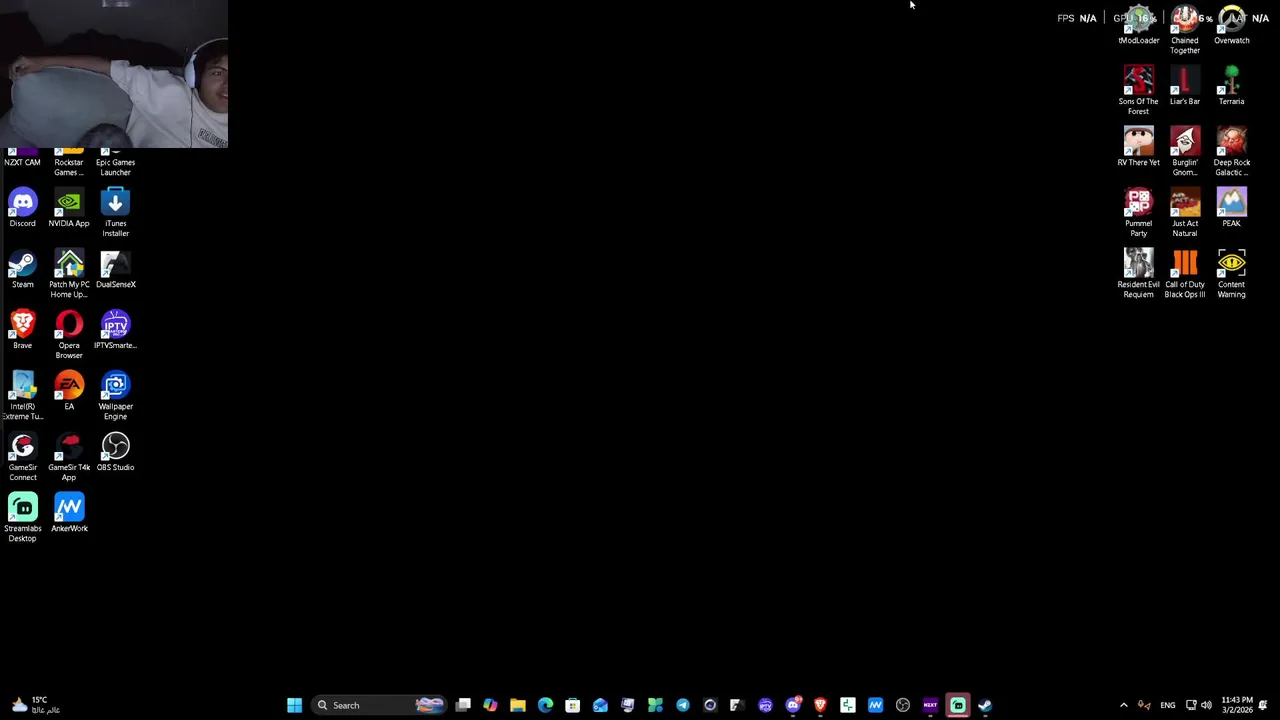Switch to Brave in the taskbar
The height and width of the screenshot is (720, 1280).
[x=820, y=705]
